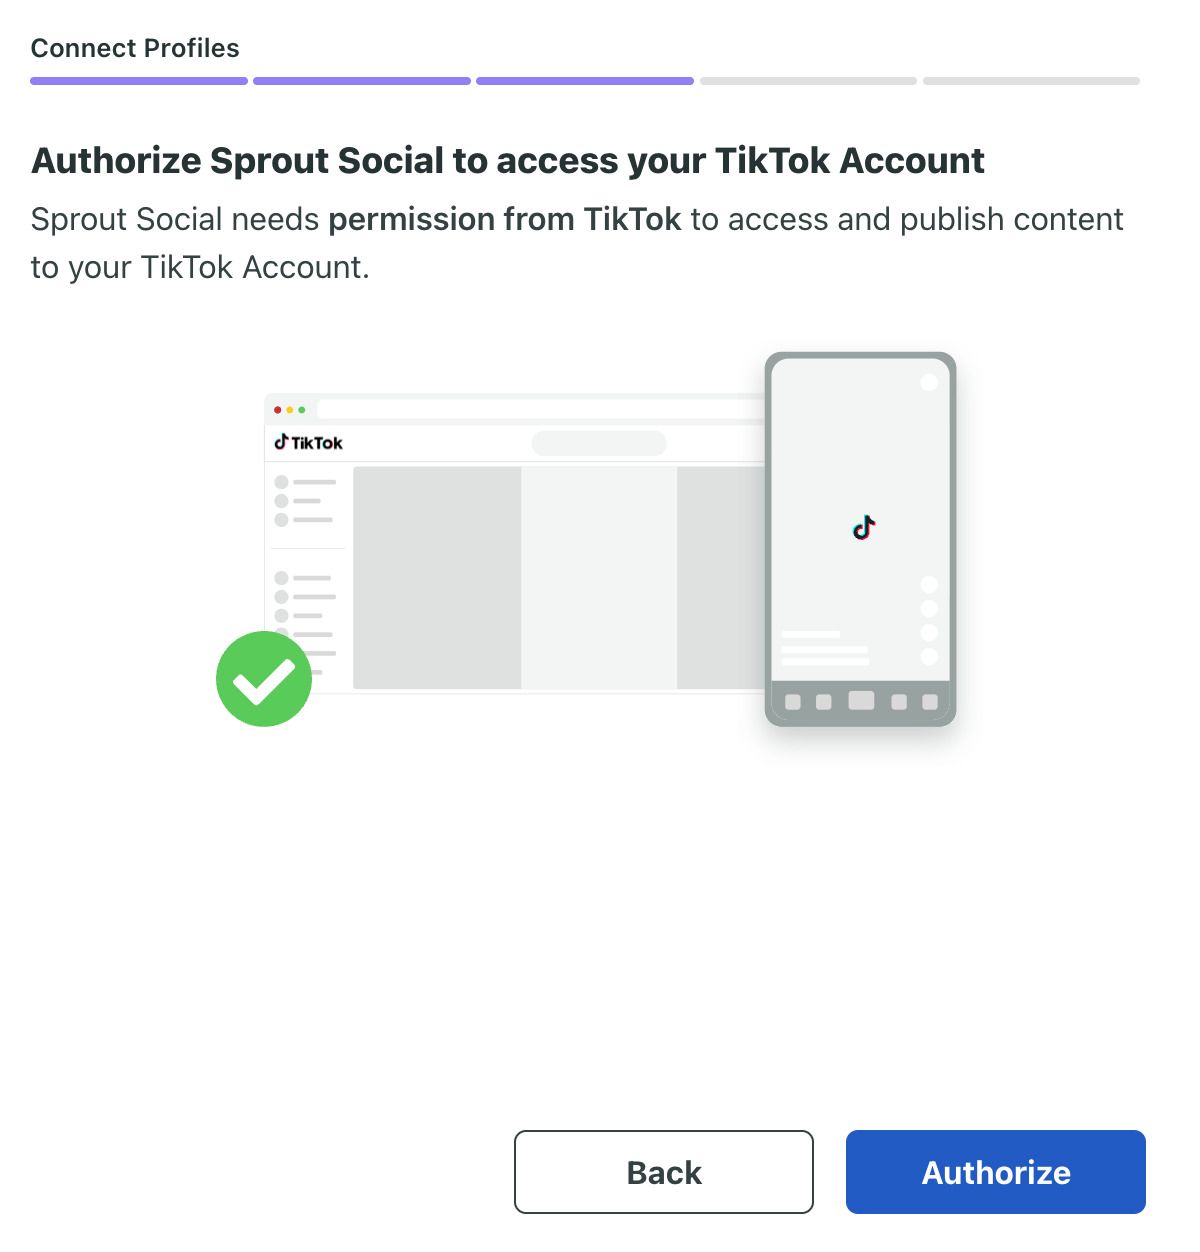Image resolution: width=1200 pixels, height=1252 pixels.
Task: Click the second gray progress segment
Action: coord(808,80)
